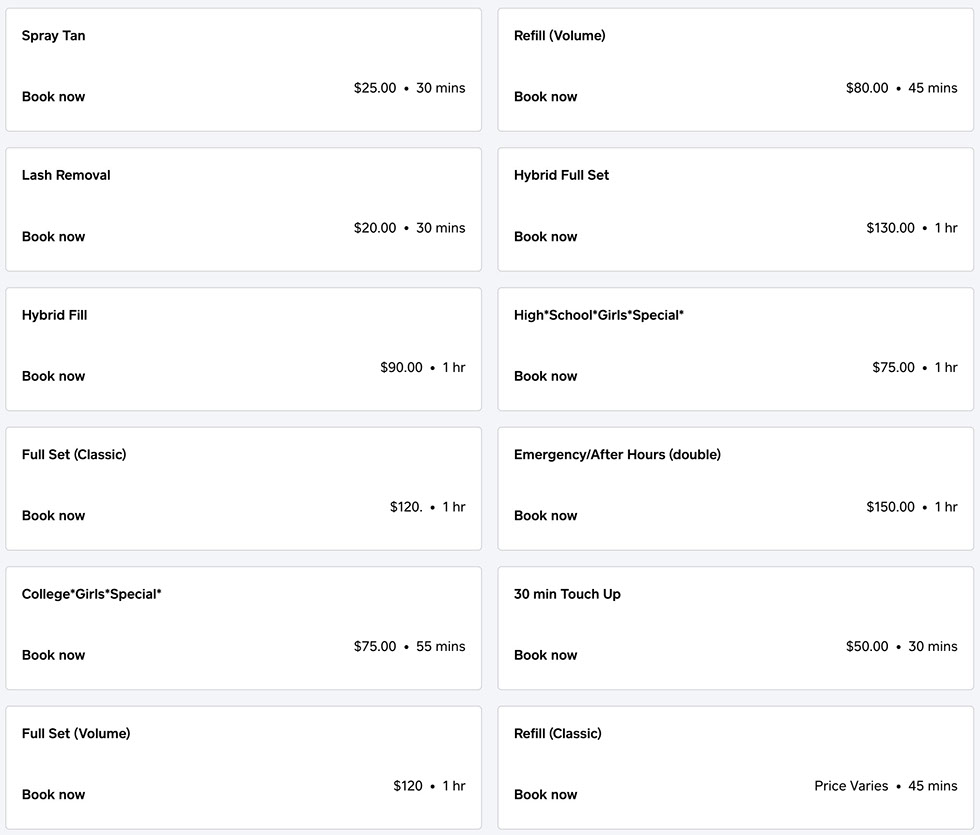Book the High School Girls Special
This screenshot has width=980, height=835.
545,376
